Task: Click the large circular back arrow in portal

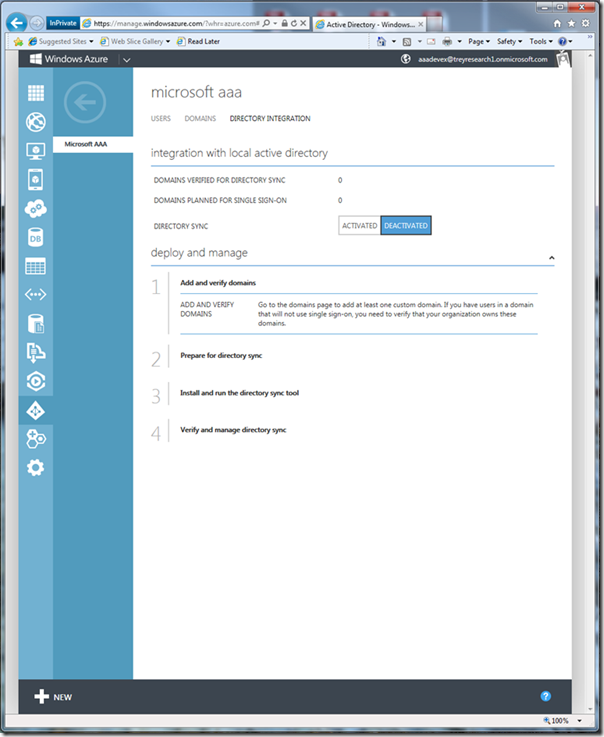Action: [85, 102]
